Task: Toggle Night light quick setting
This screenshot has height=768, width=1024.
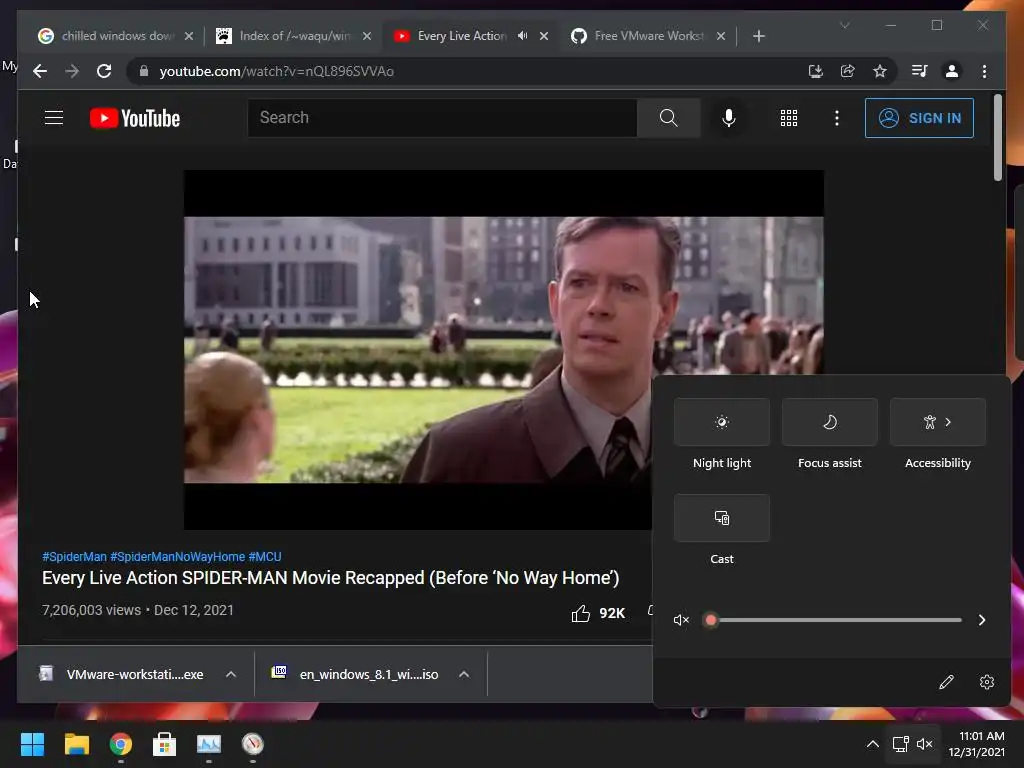Action: pyautogui.click(x=722, y=422)
